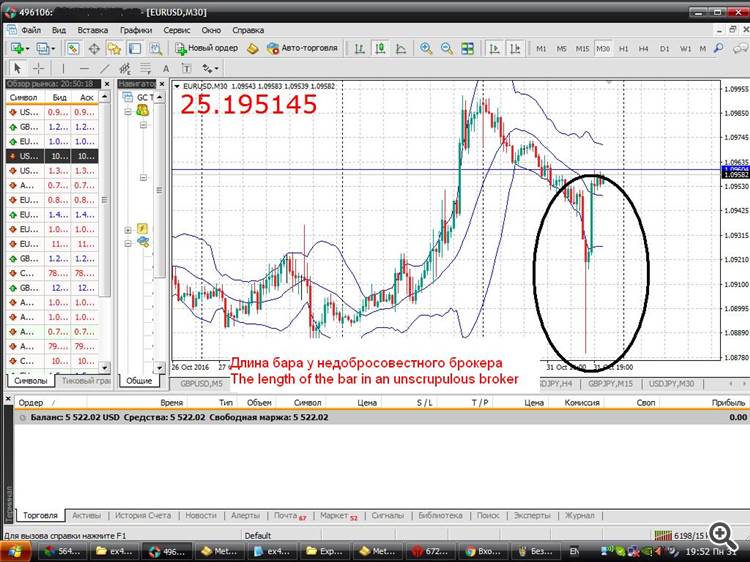Select the equidistant channel tool
Viewport: 750px width, 562px height.
click(125, 68)
